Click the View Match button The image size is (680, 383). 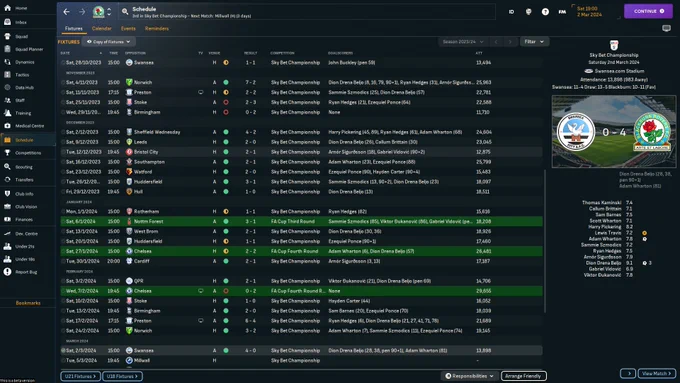coord(656,373)
